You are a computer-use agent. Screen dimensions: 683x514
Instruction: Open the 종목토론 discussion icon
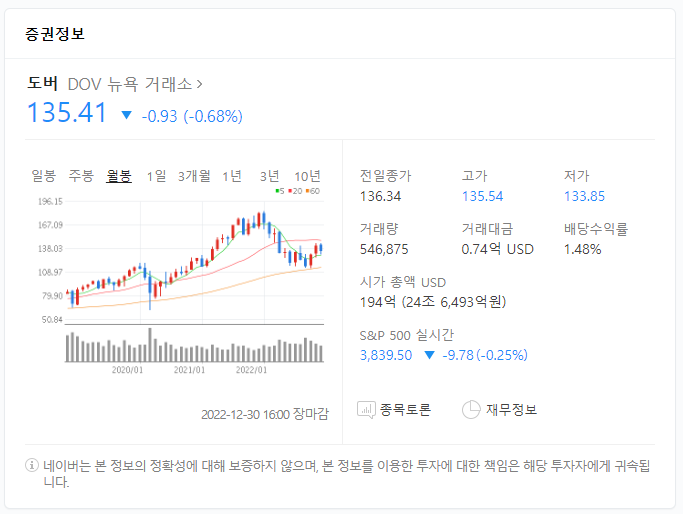366,409
